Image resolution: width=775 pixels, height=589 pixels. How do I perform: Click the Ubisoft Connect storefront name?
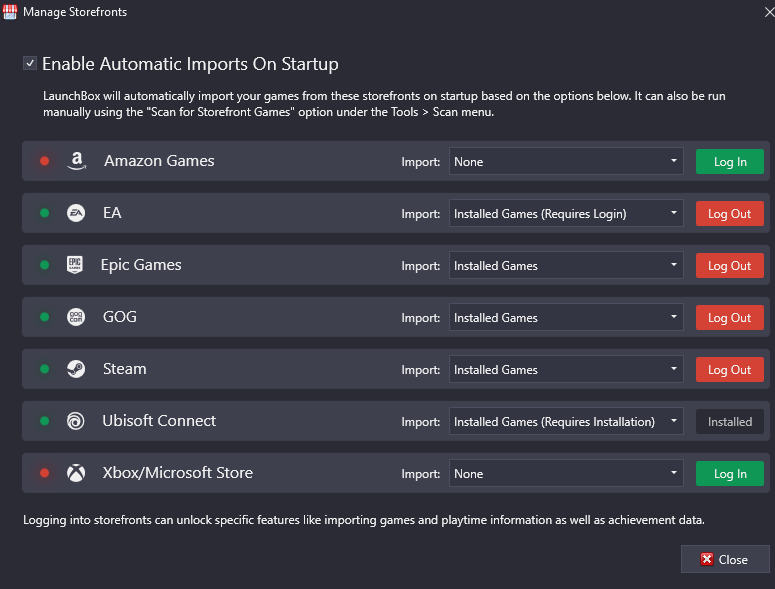click(x=159, y=421)
